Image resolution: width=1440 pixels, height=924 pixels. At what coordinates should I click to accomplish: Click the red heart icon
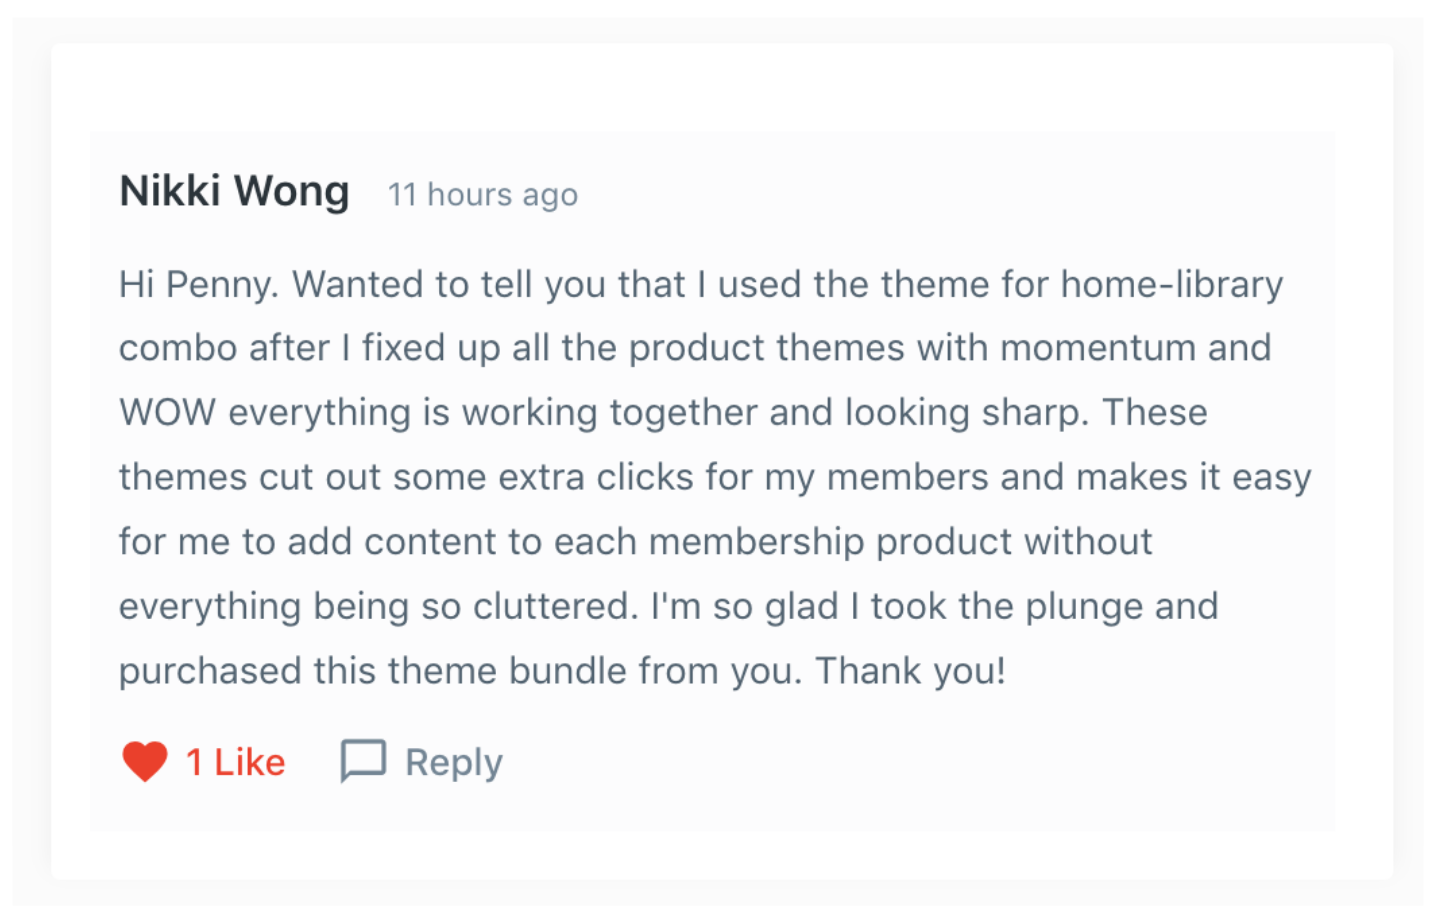click(145, 762)
